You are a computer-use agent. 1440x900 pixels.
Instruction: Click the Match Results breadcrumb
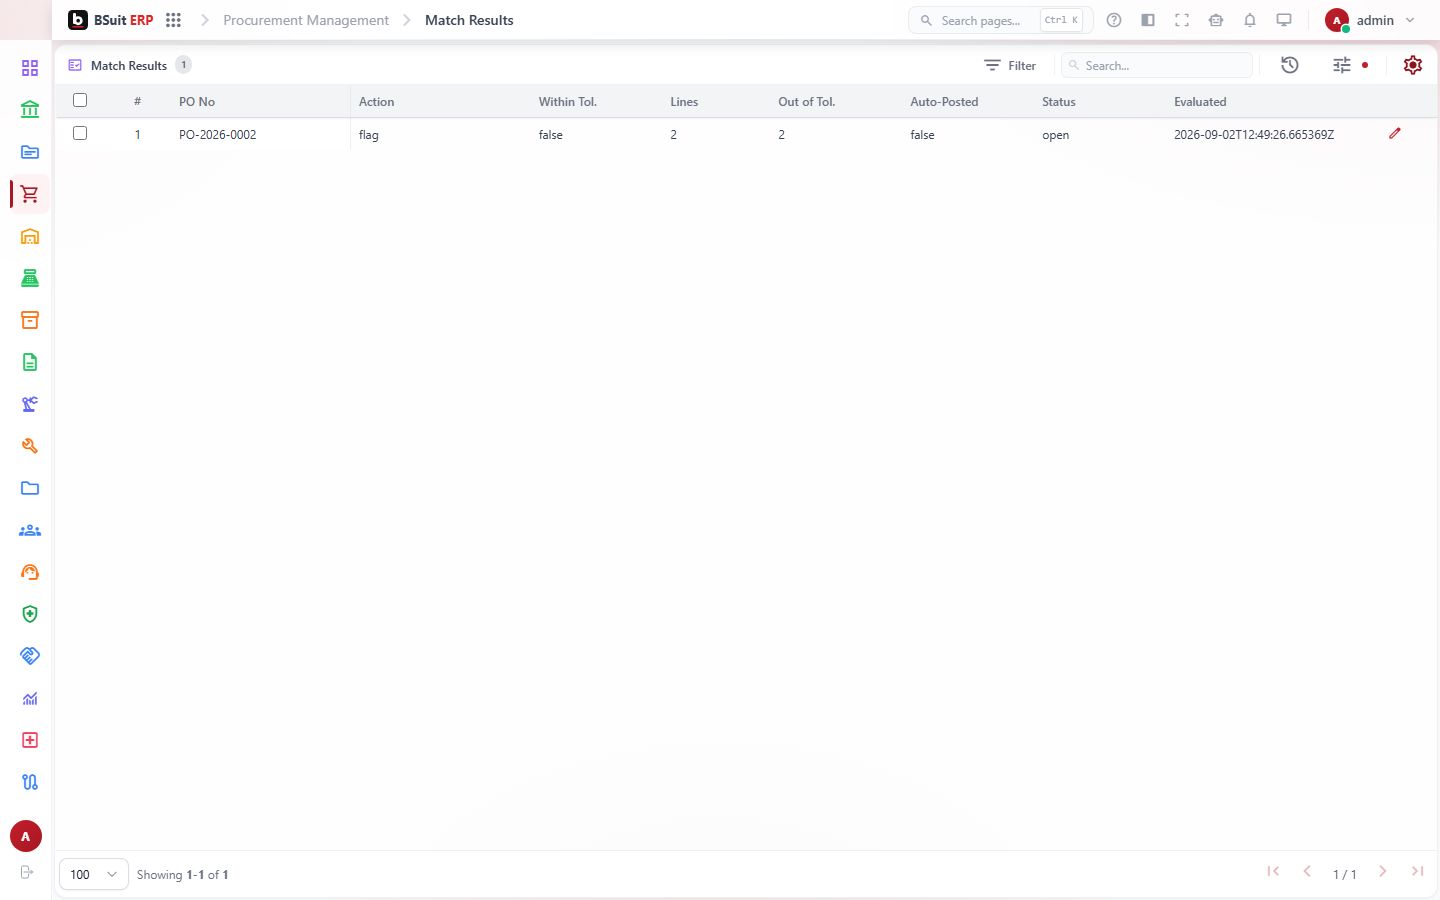pos(469,20)
